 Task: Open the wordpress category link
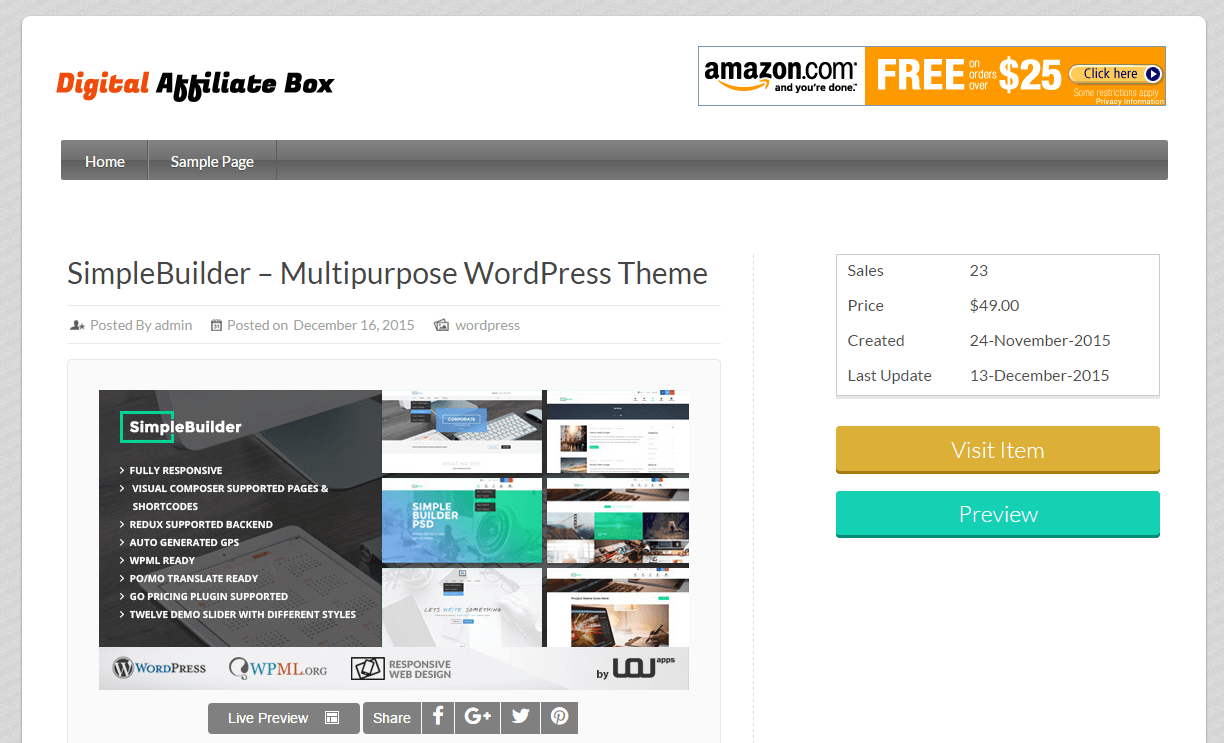[x=488, y=325]
